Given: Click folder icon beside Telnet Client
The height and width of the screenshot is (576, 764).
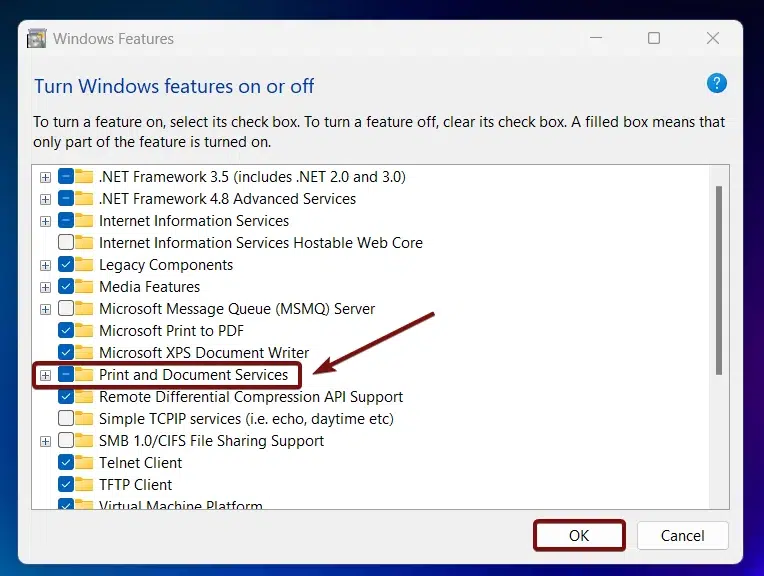Looking at the screenshot, I should pos(84,462).
